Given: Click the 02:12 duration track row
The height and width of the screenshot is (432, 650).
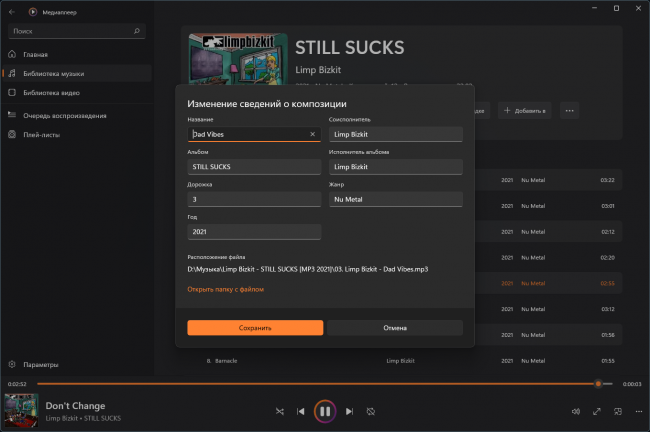Looking at the screenshot, I should (548, 232).
